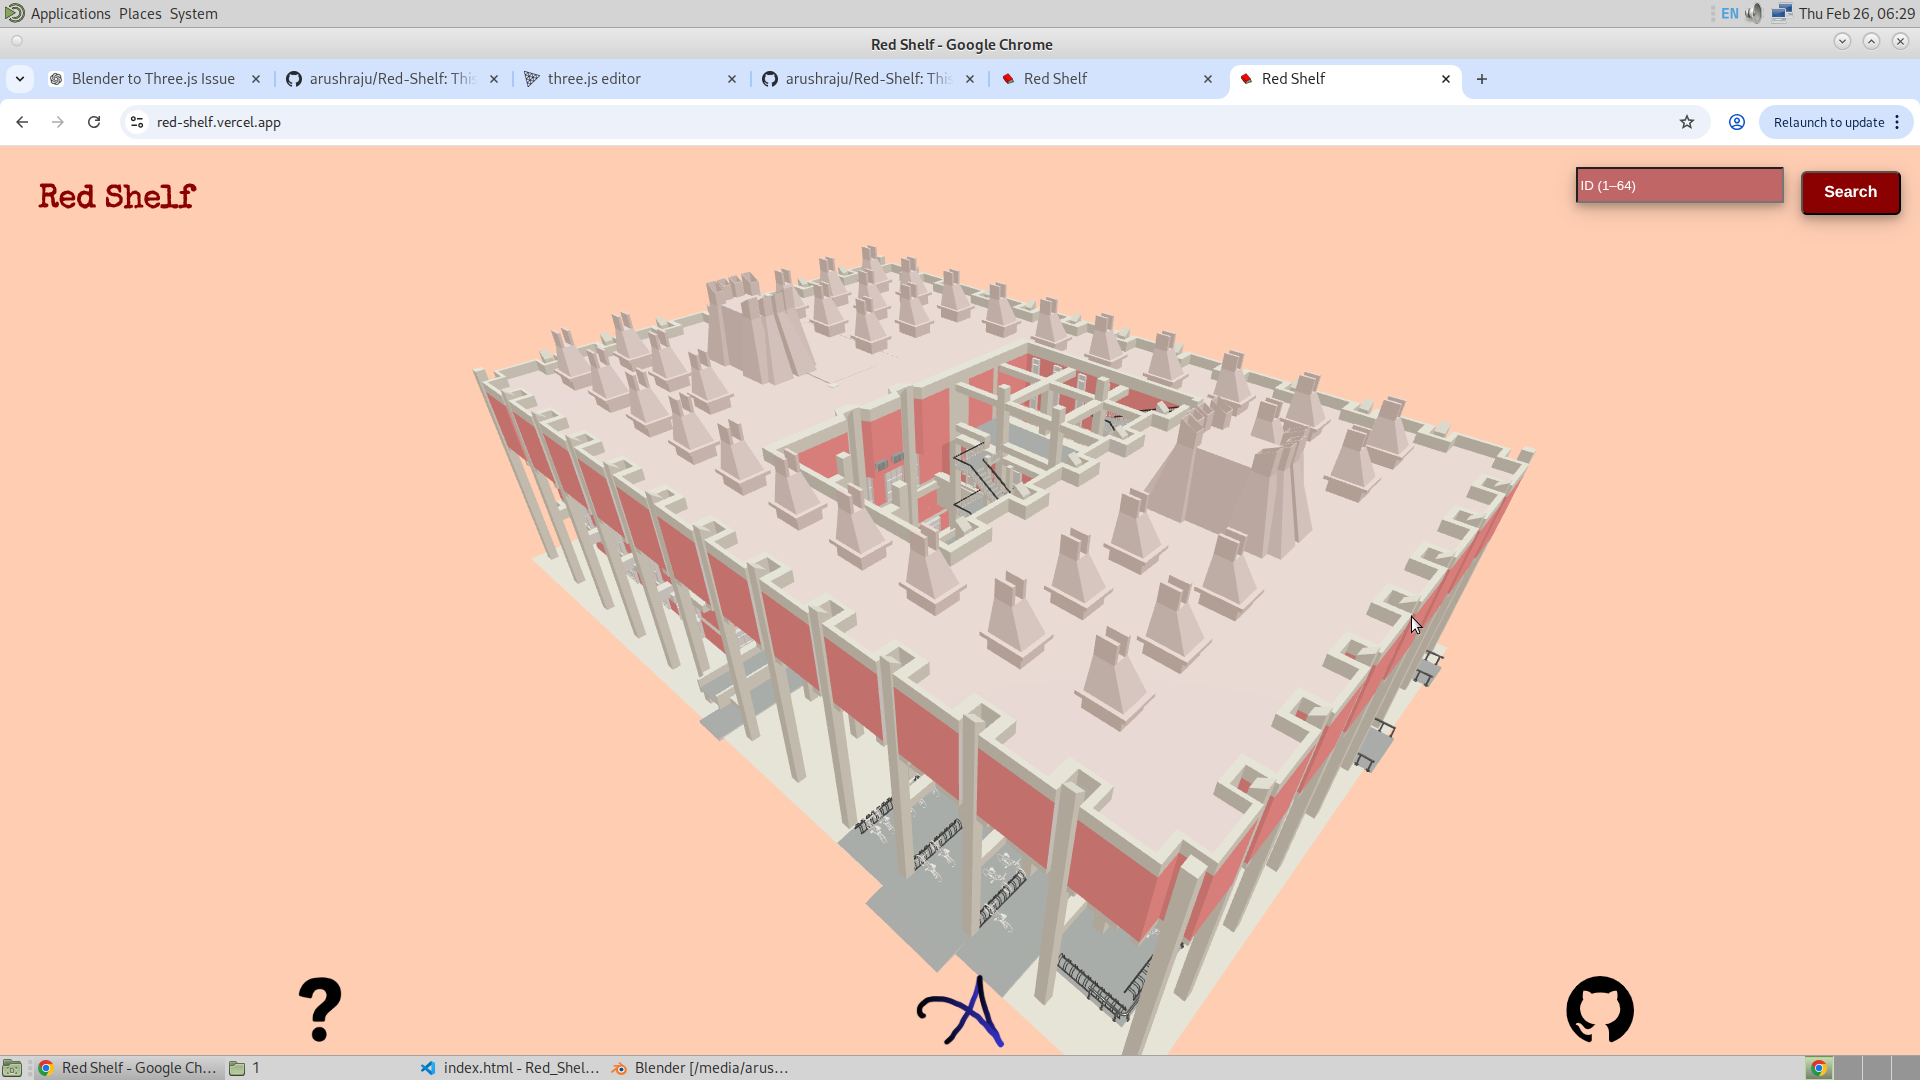Open the Applications menu
This screenshot has height=1080, width=1920.
click(69, 13)
